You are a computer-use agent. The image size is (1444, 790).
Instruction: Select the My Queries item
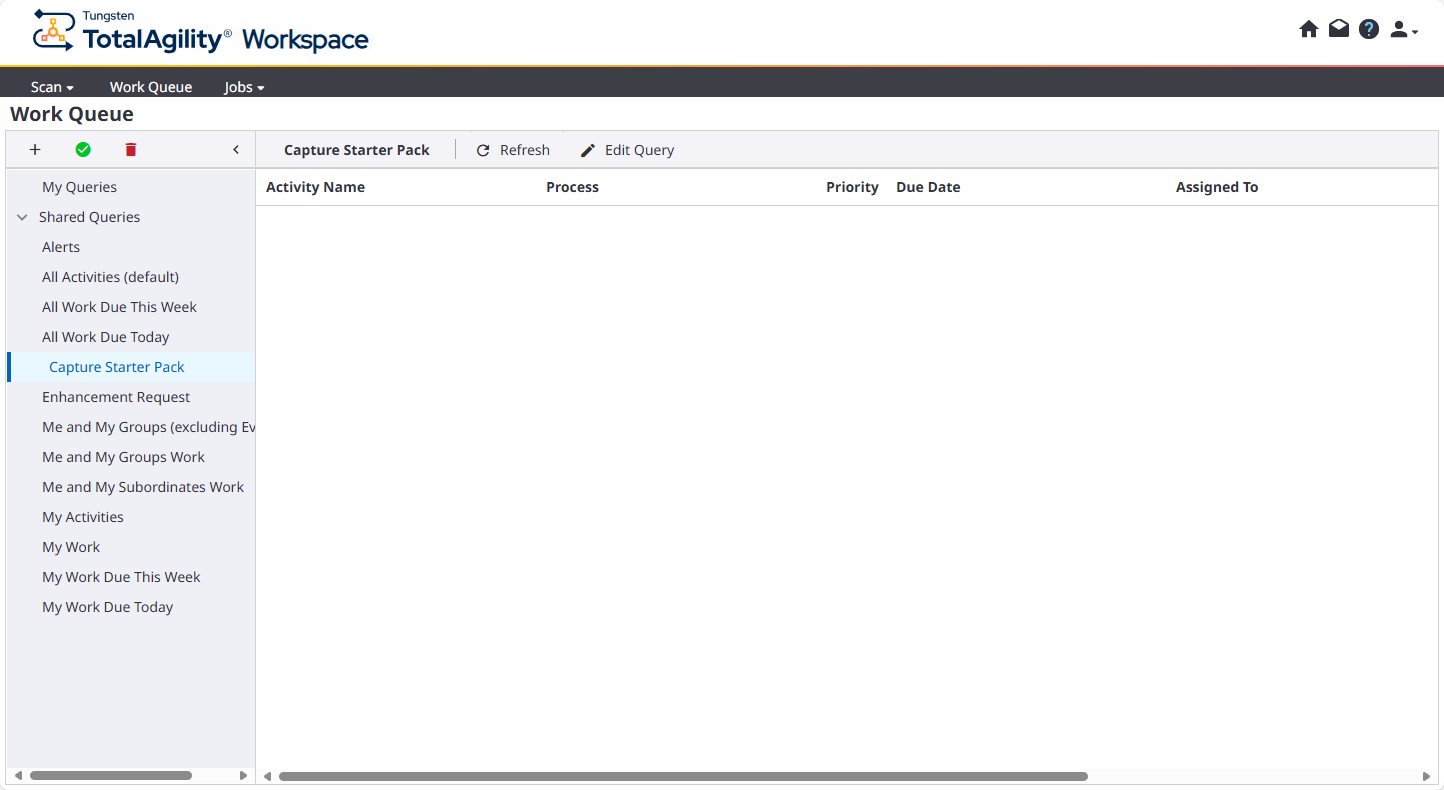click(79, 187)
